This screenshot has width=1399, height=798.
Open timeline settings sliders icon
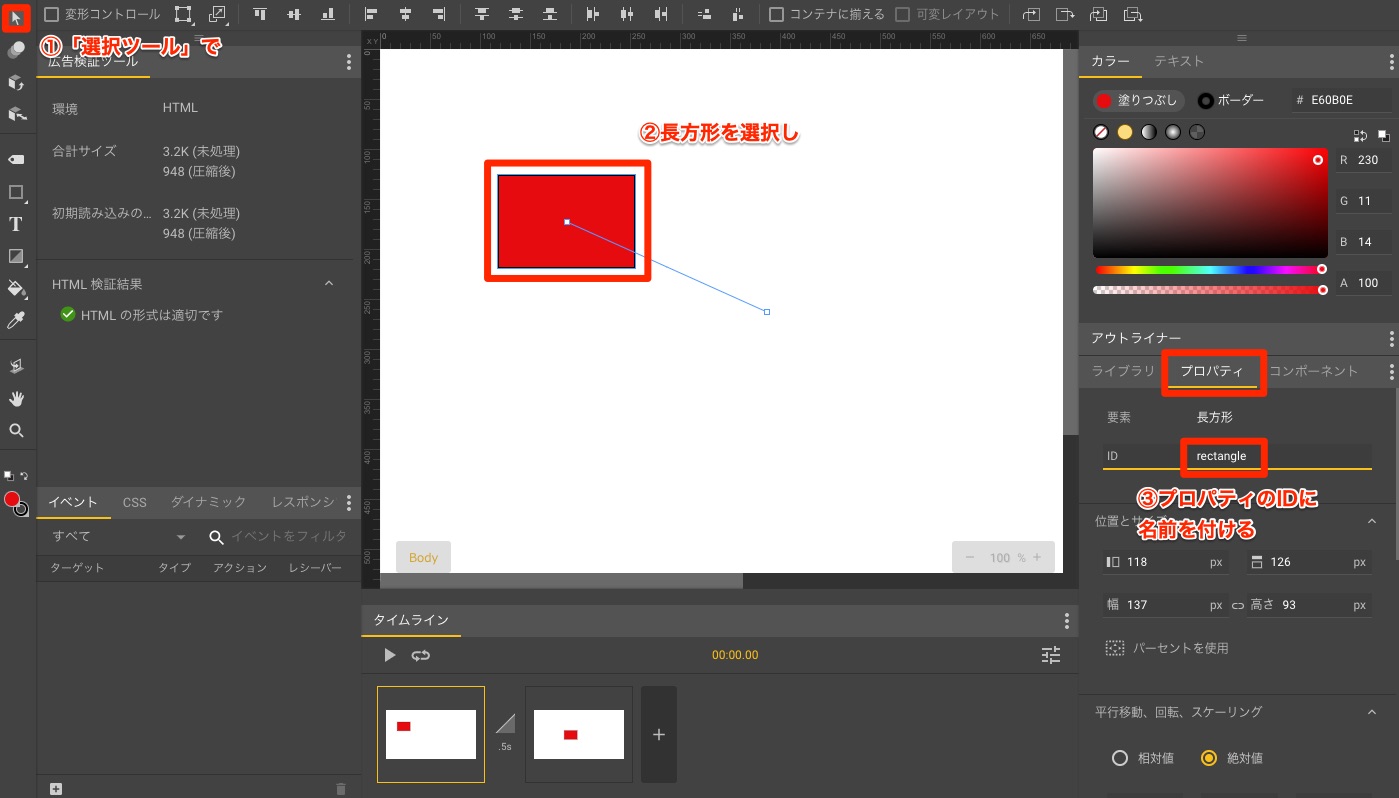(x=1051, y=655)
